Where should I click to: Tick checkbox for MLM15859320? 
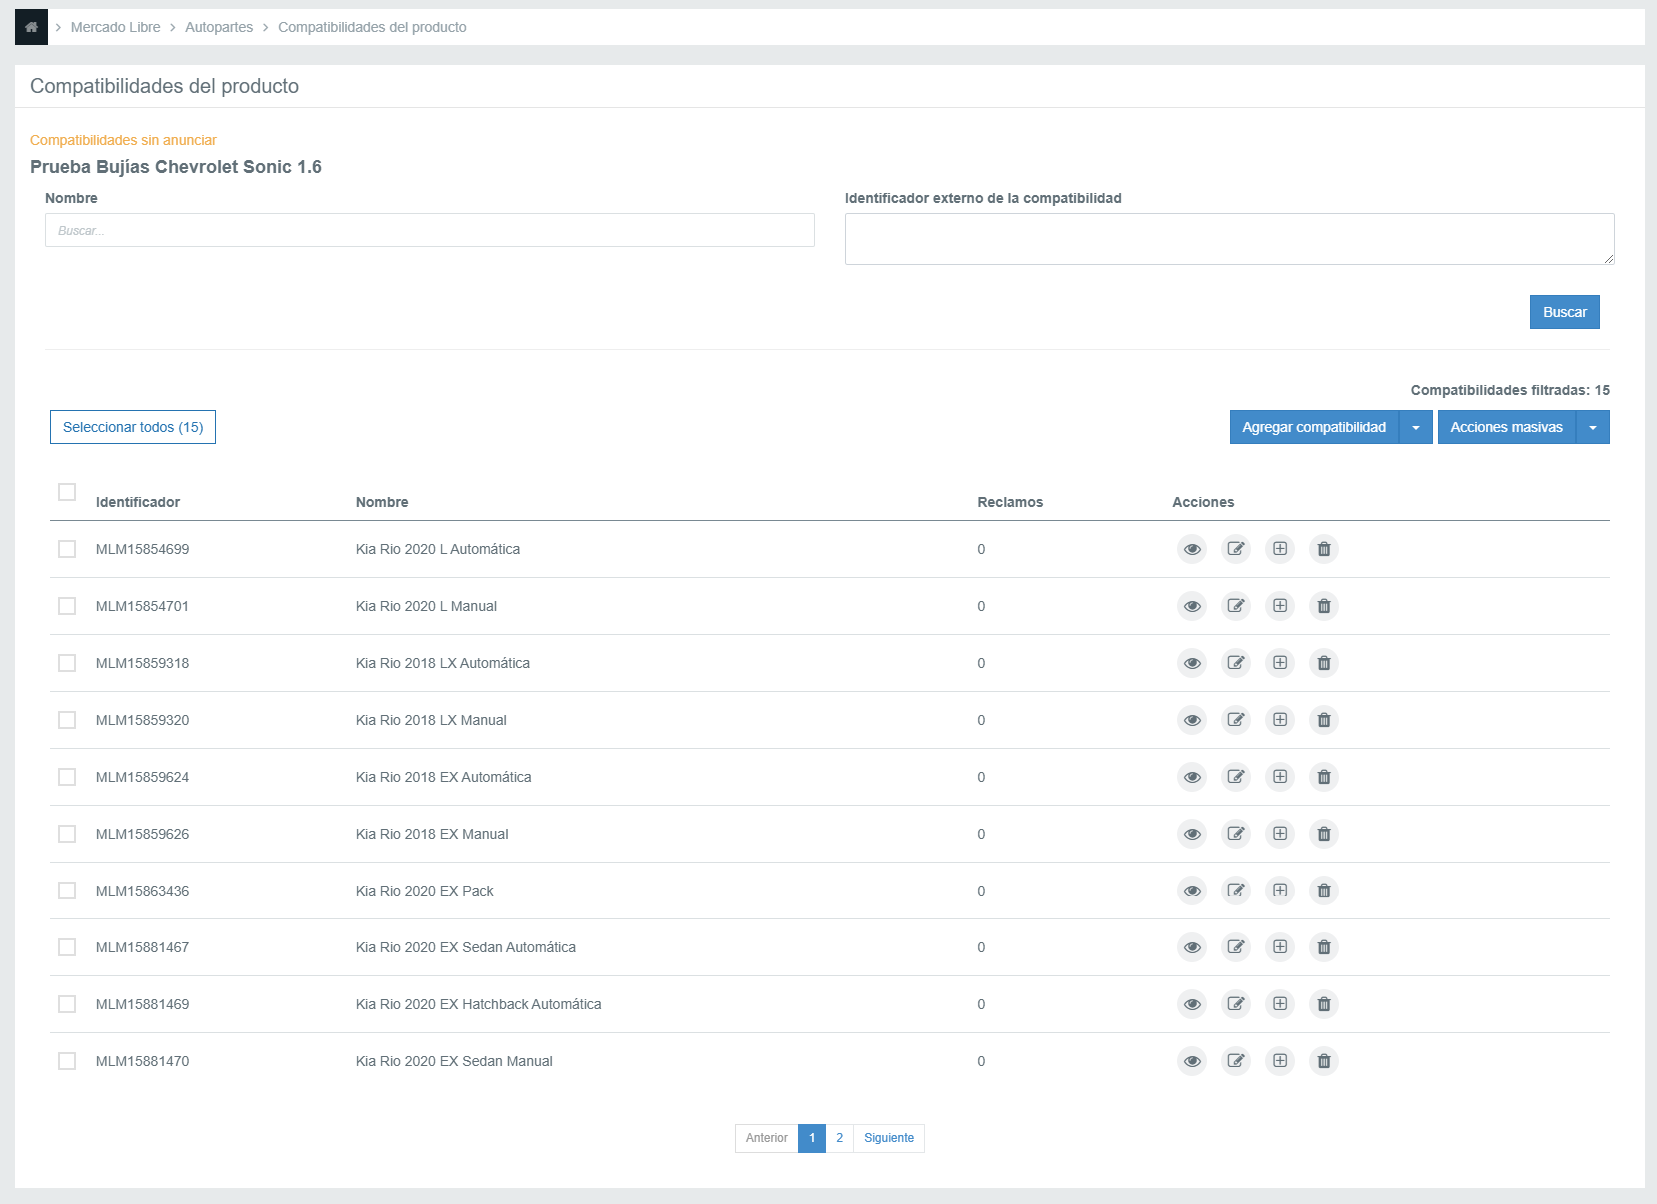(x=67, y=720)
